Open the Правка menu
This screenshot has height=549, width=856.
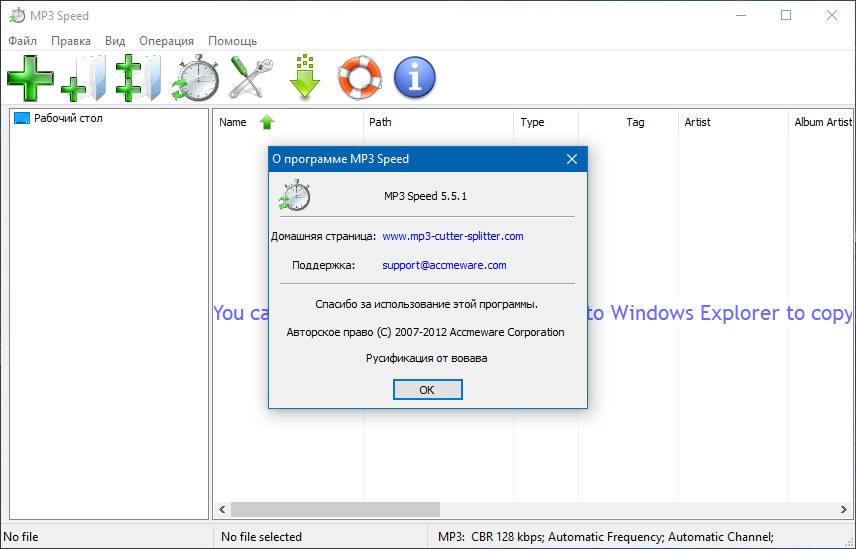[71, 41]
